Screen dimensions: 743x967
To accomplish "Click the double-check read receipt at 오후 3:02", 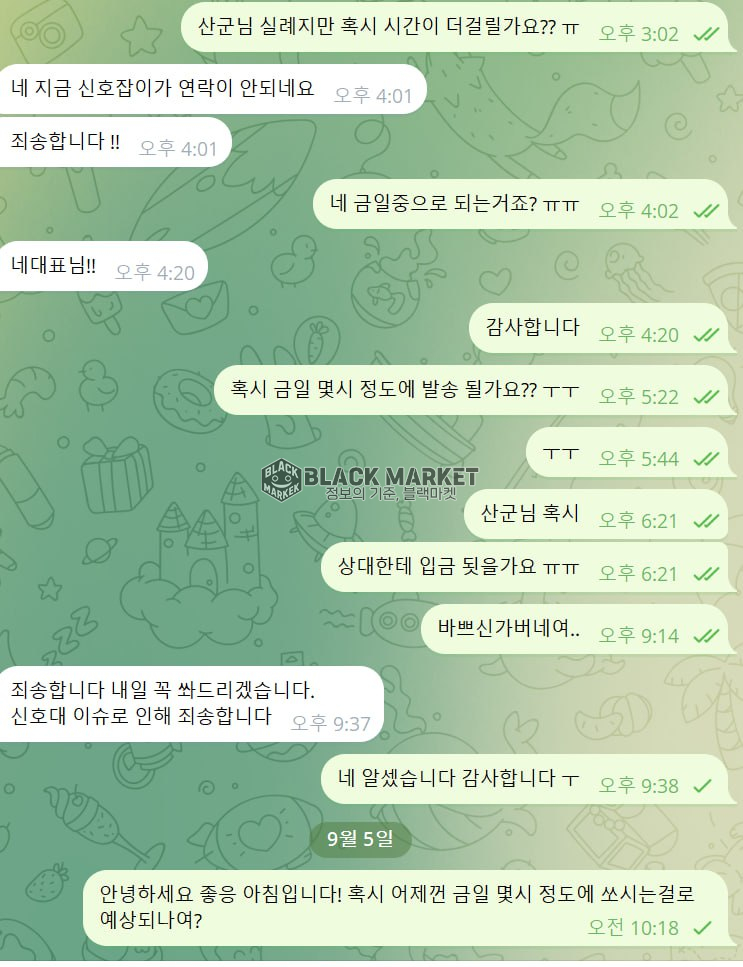I will [x=706, y=34].
